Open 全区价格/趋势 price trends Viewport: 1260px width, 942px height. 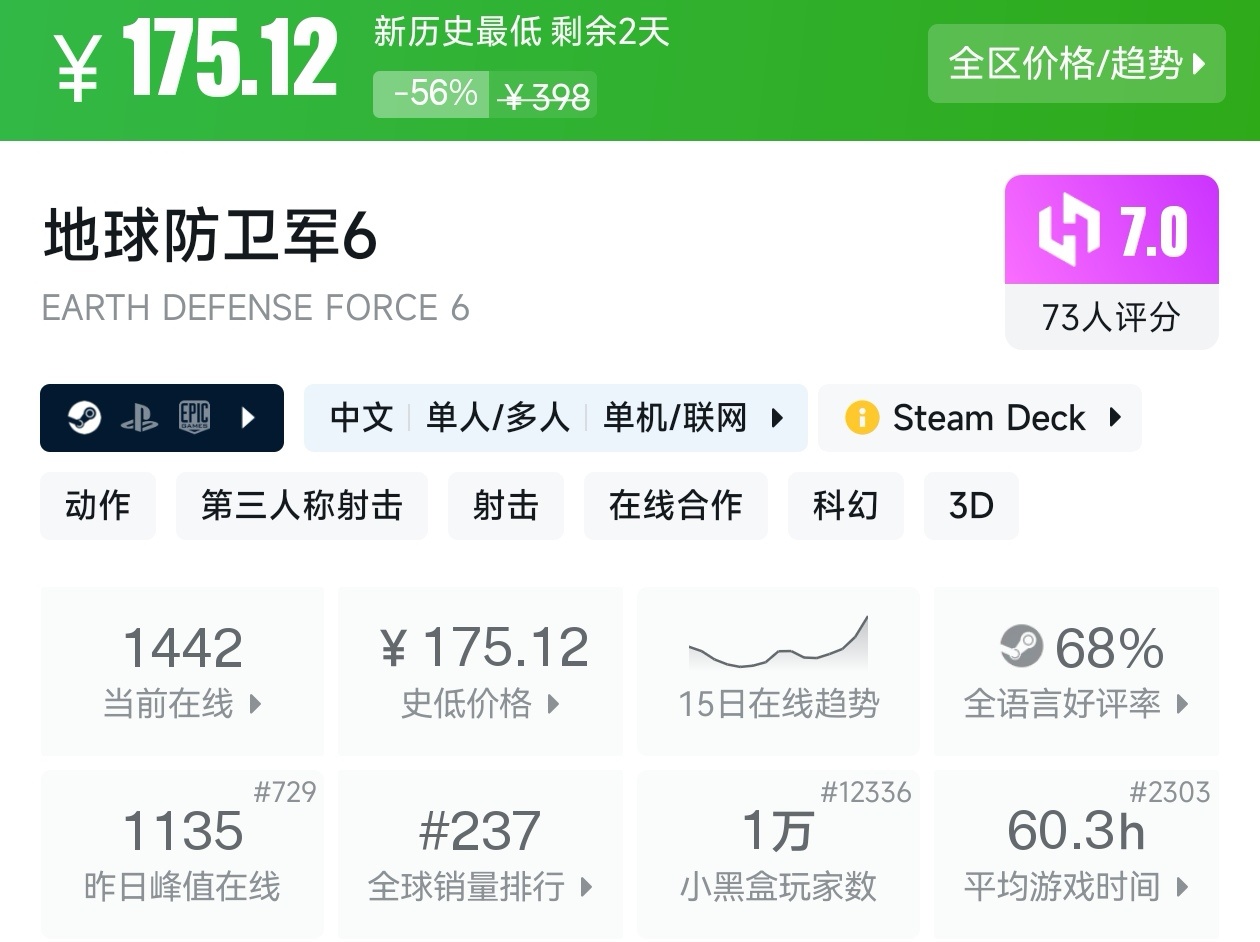[1076, 64]
